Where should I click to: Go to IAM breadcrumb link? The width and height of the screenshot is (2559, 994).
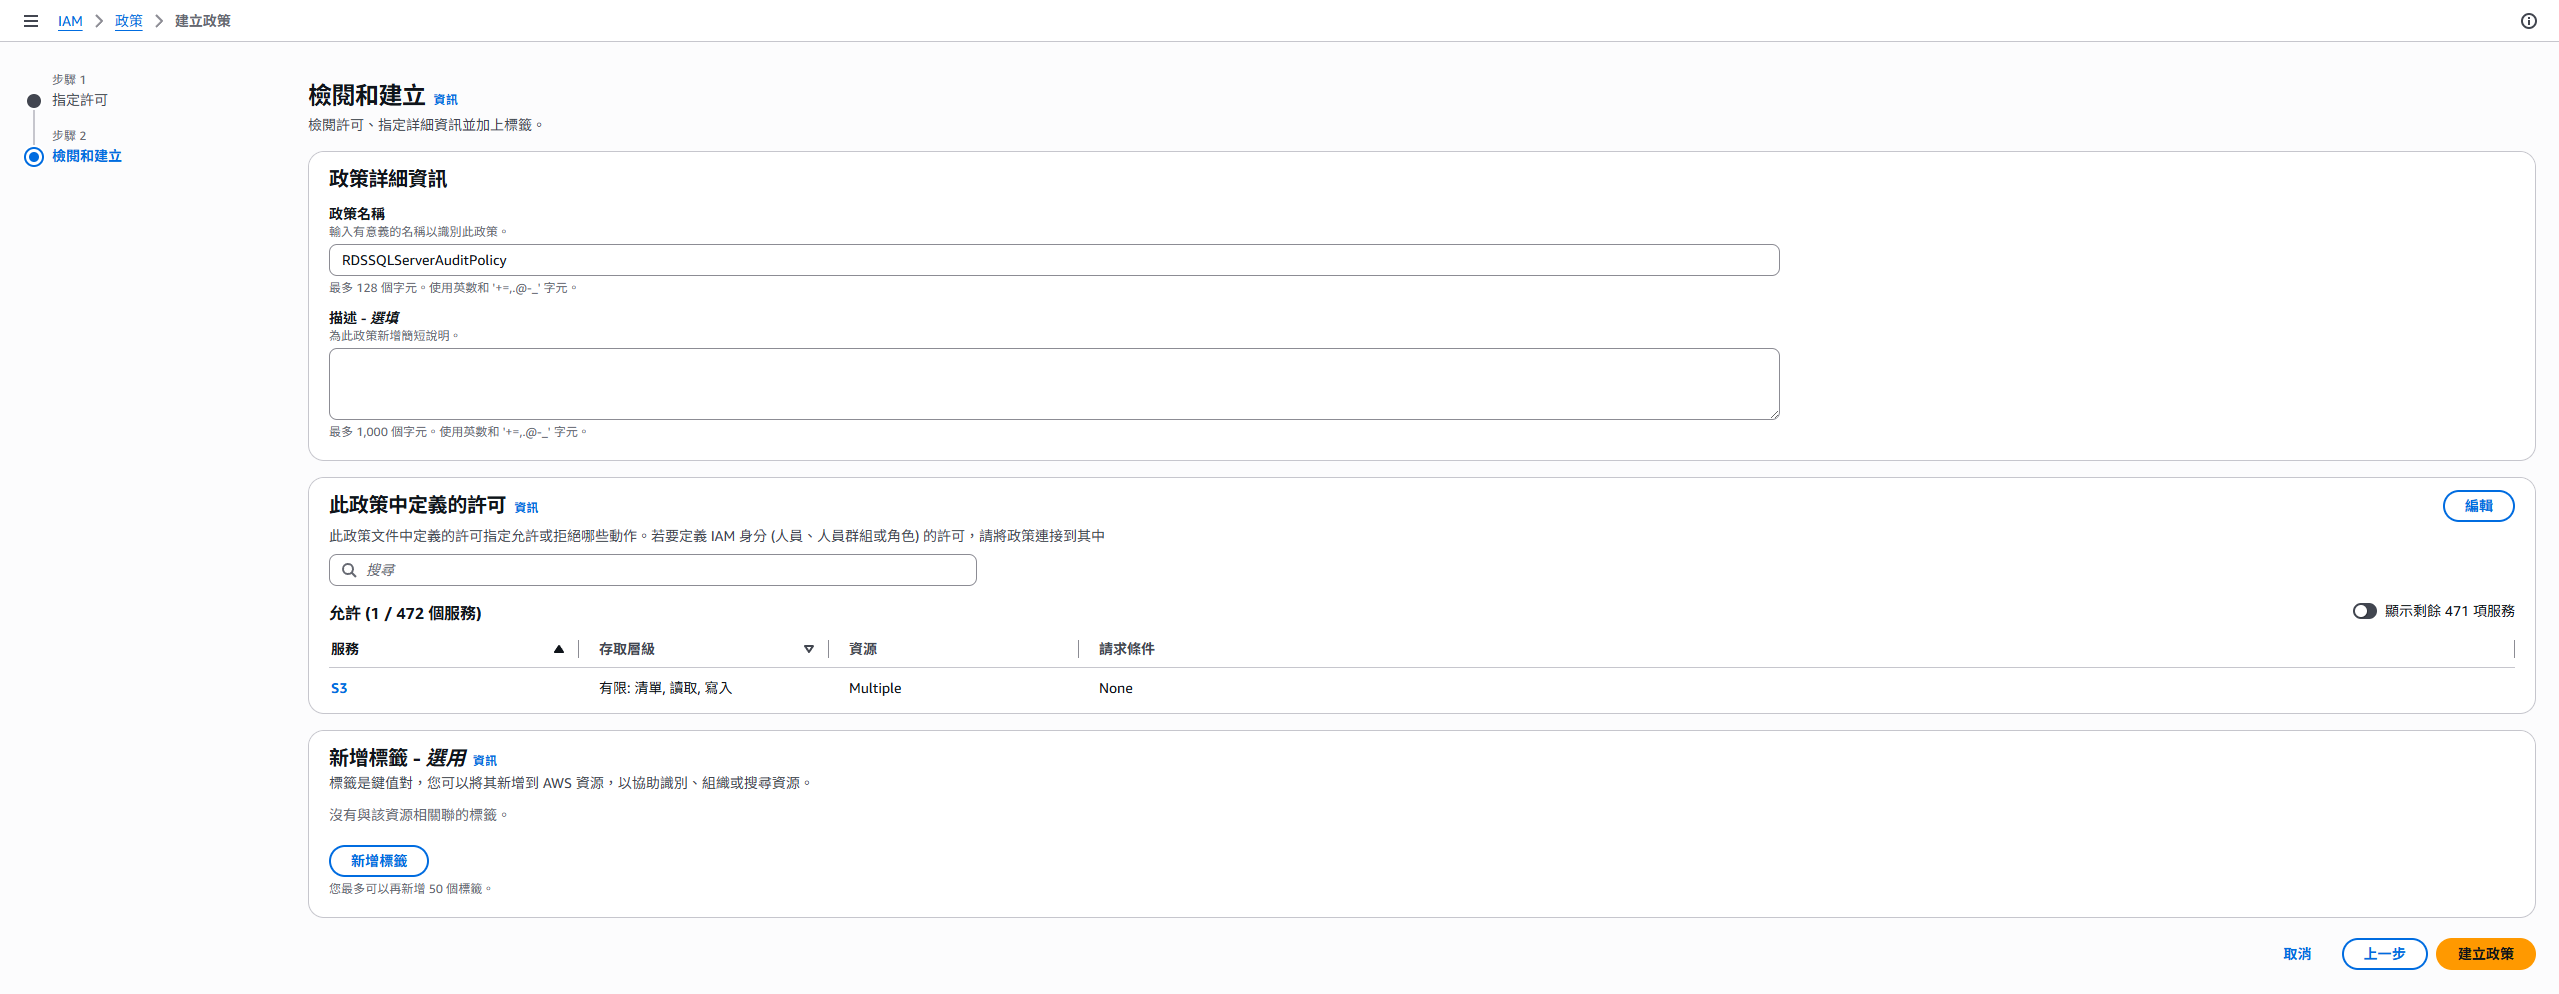(70, 21)
